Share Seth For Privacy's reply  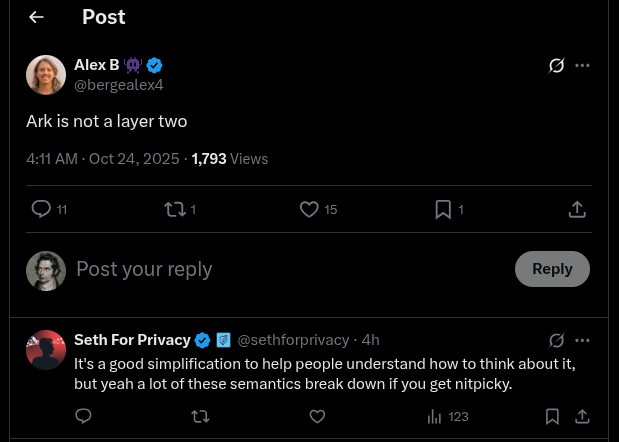[583, 416]
